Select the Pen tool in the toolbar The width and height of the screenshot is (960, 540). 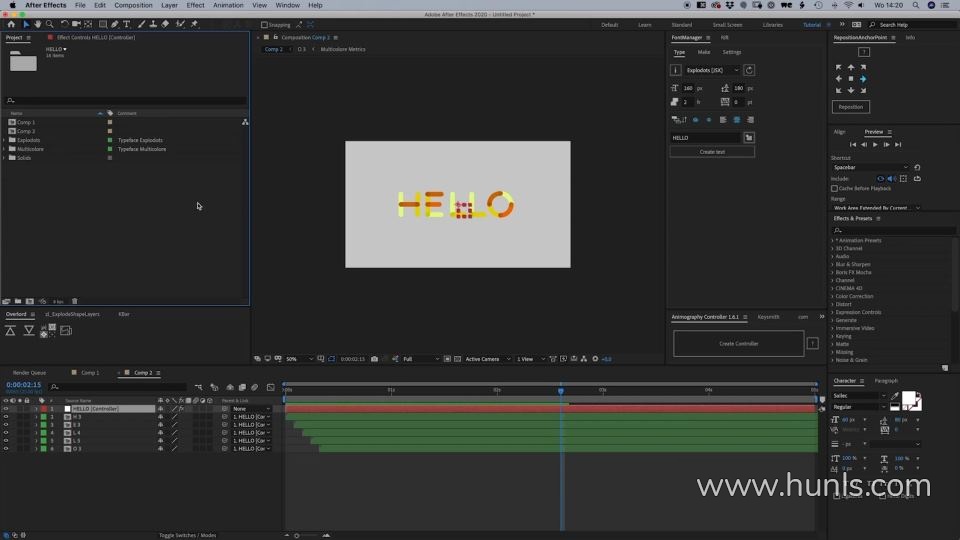click(115, 24)
